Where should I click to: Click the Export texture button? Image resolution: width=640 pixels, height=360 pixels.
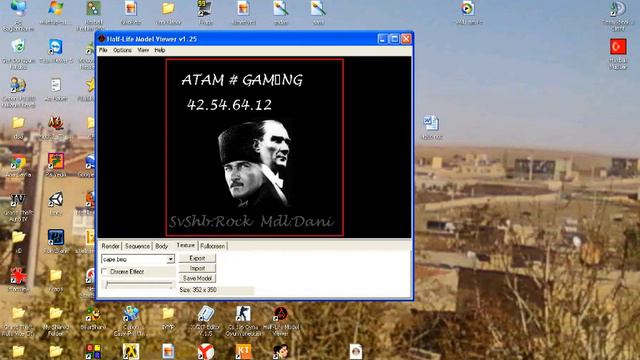(197, 258)
